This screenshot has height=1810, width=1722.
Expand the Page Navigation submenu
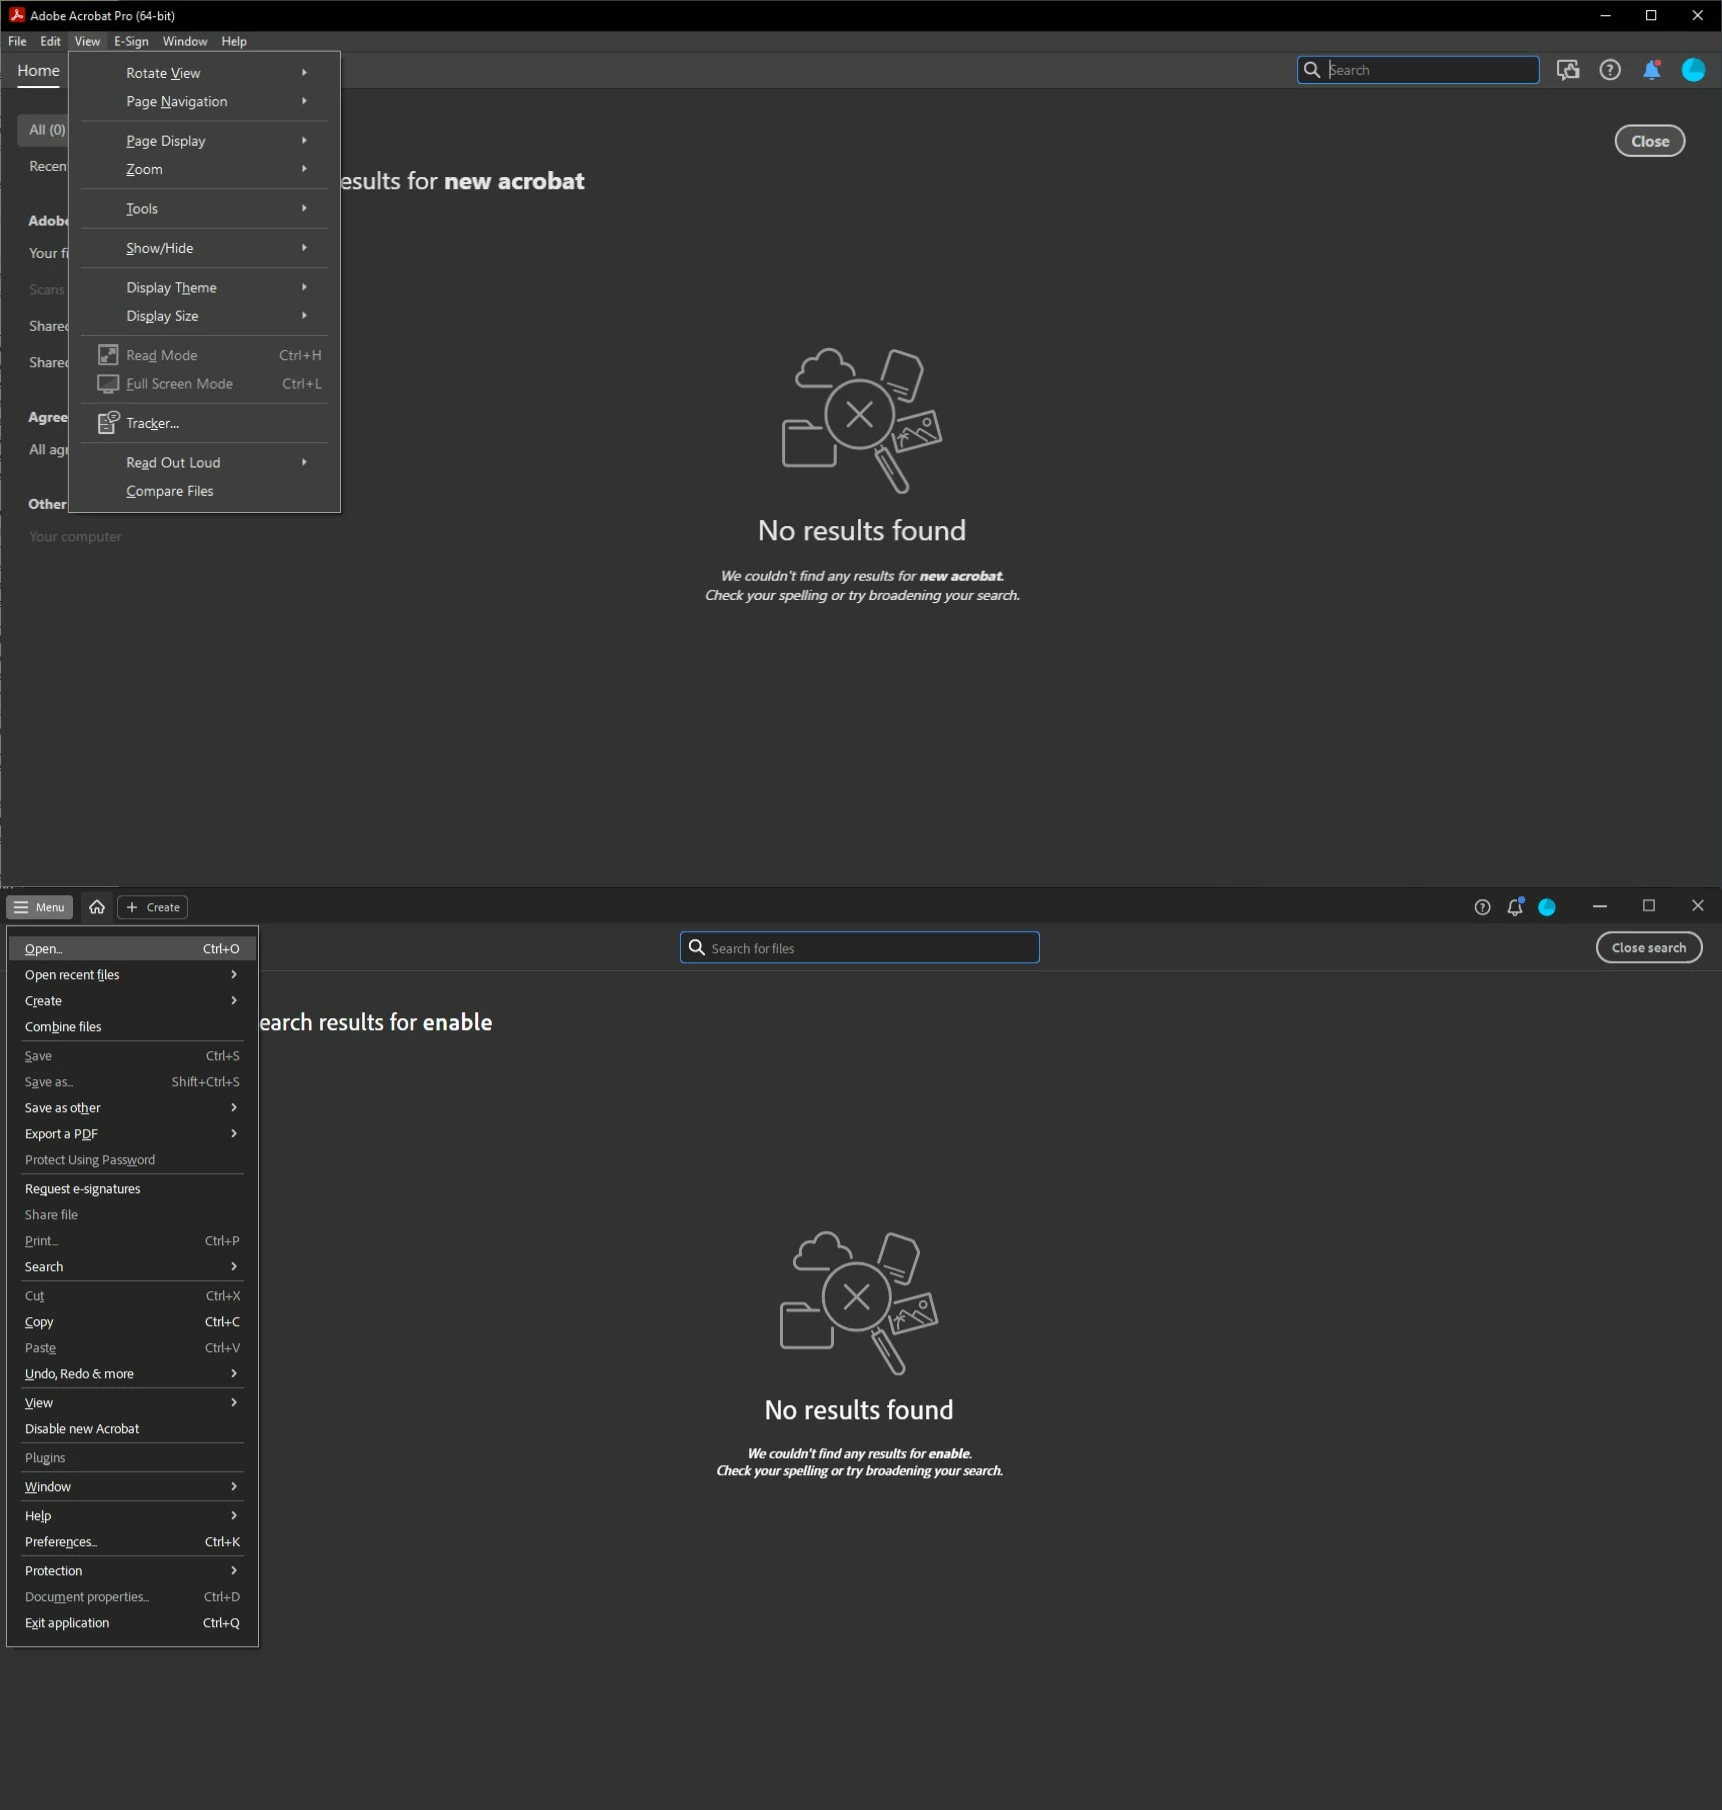pyautogui.click(x=204, y=102)
